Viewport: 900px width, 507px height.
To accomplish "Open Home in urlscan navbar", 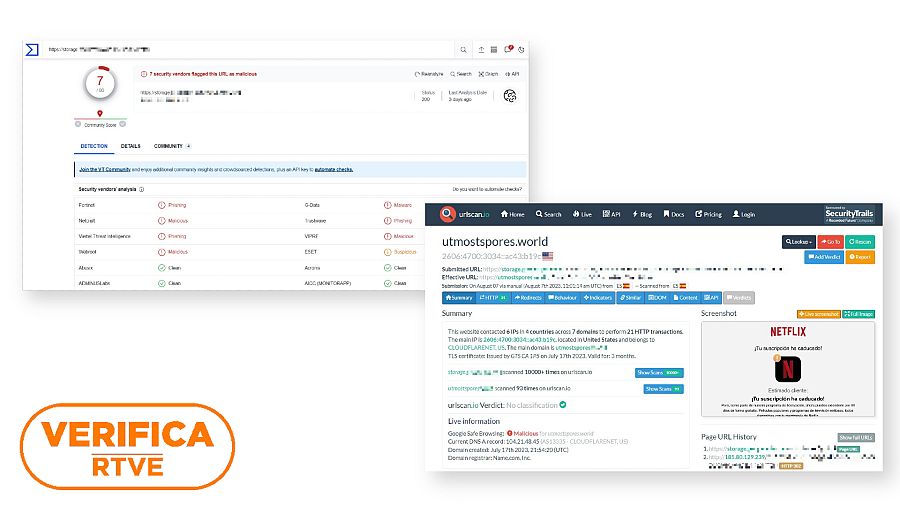I will 513,214.
